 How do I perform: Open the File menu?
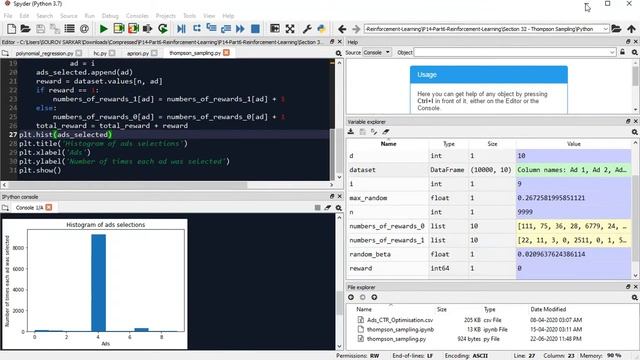pyautogui.click(x=8, y=16)
